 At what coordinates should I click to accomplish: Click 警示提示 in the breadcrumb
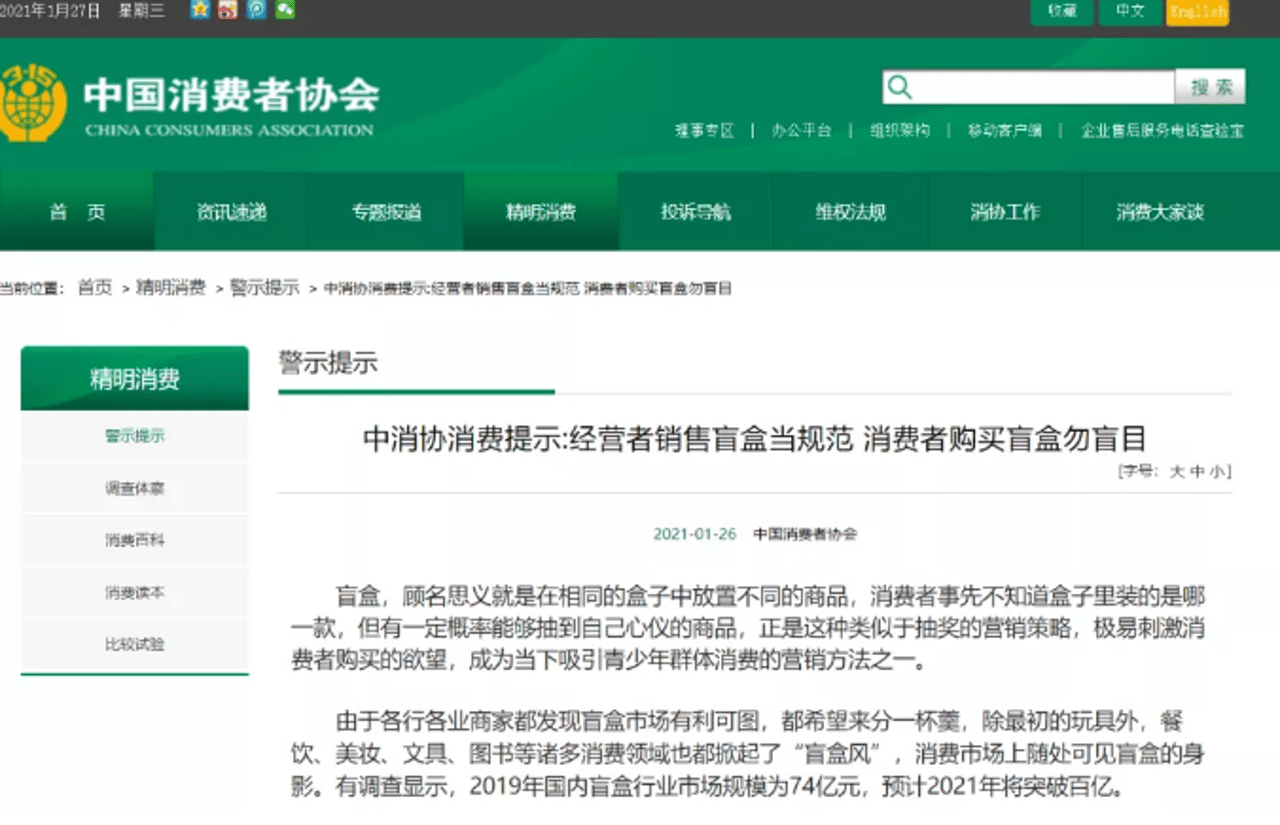tap(265, 288)
